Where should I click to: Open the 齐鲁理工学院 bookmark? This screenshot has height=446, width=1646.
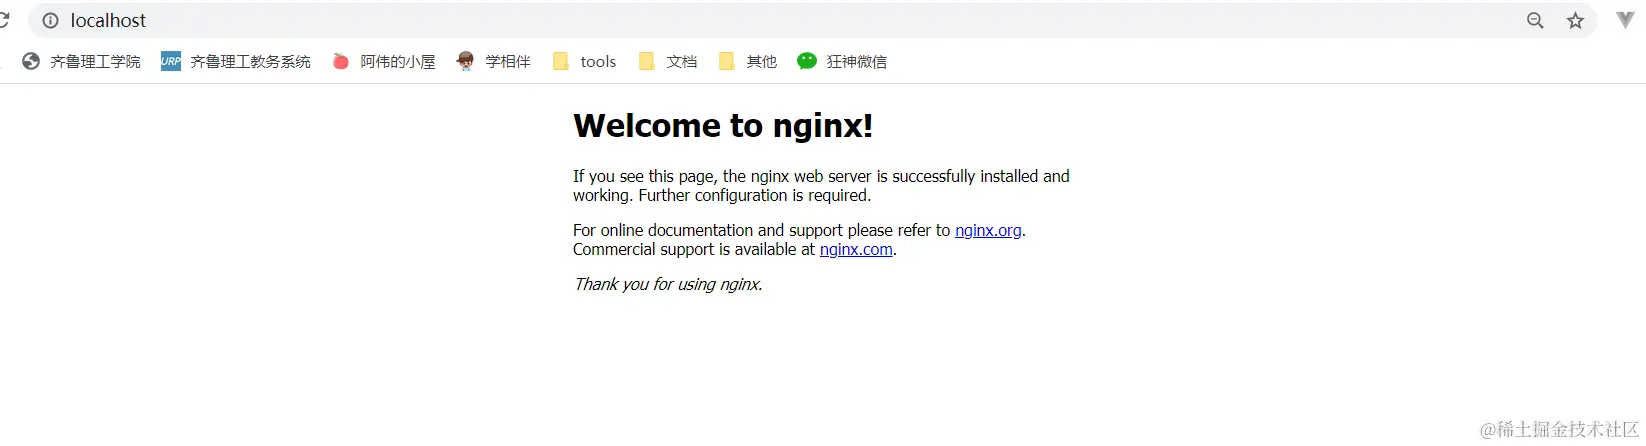coord(81,61)
